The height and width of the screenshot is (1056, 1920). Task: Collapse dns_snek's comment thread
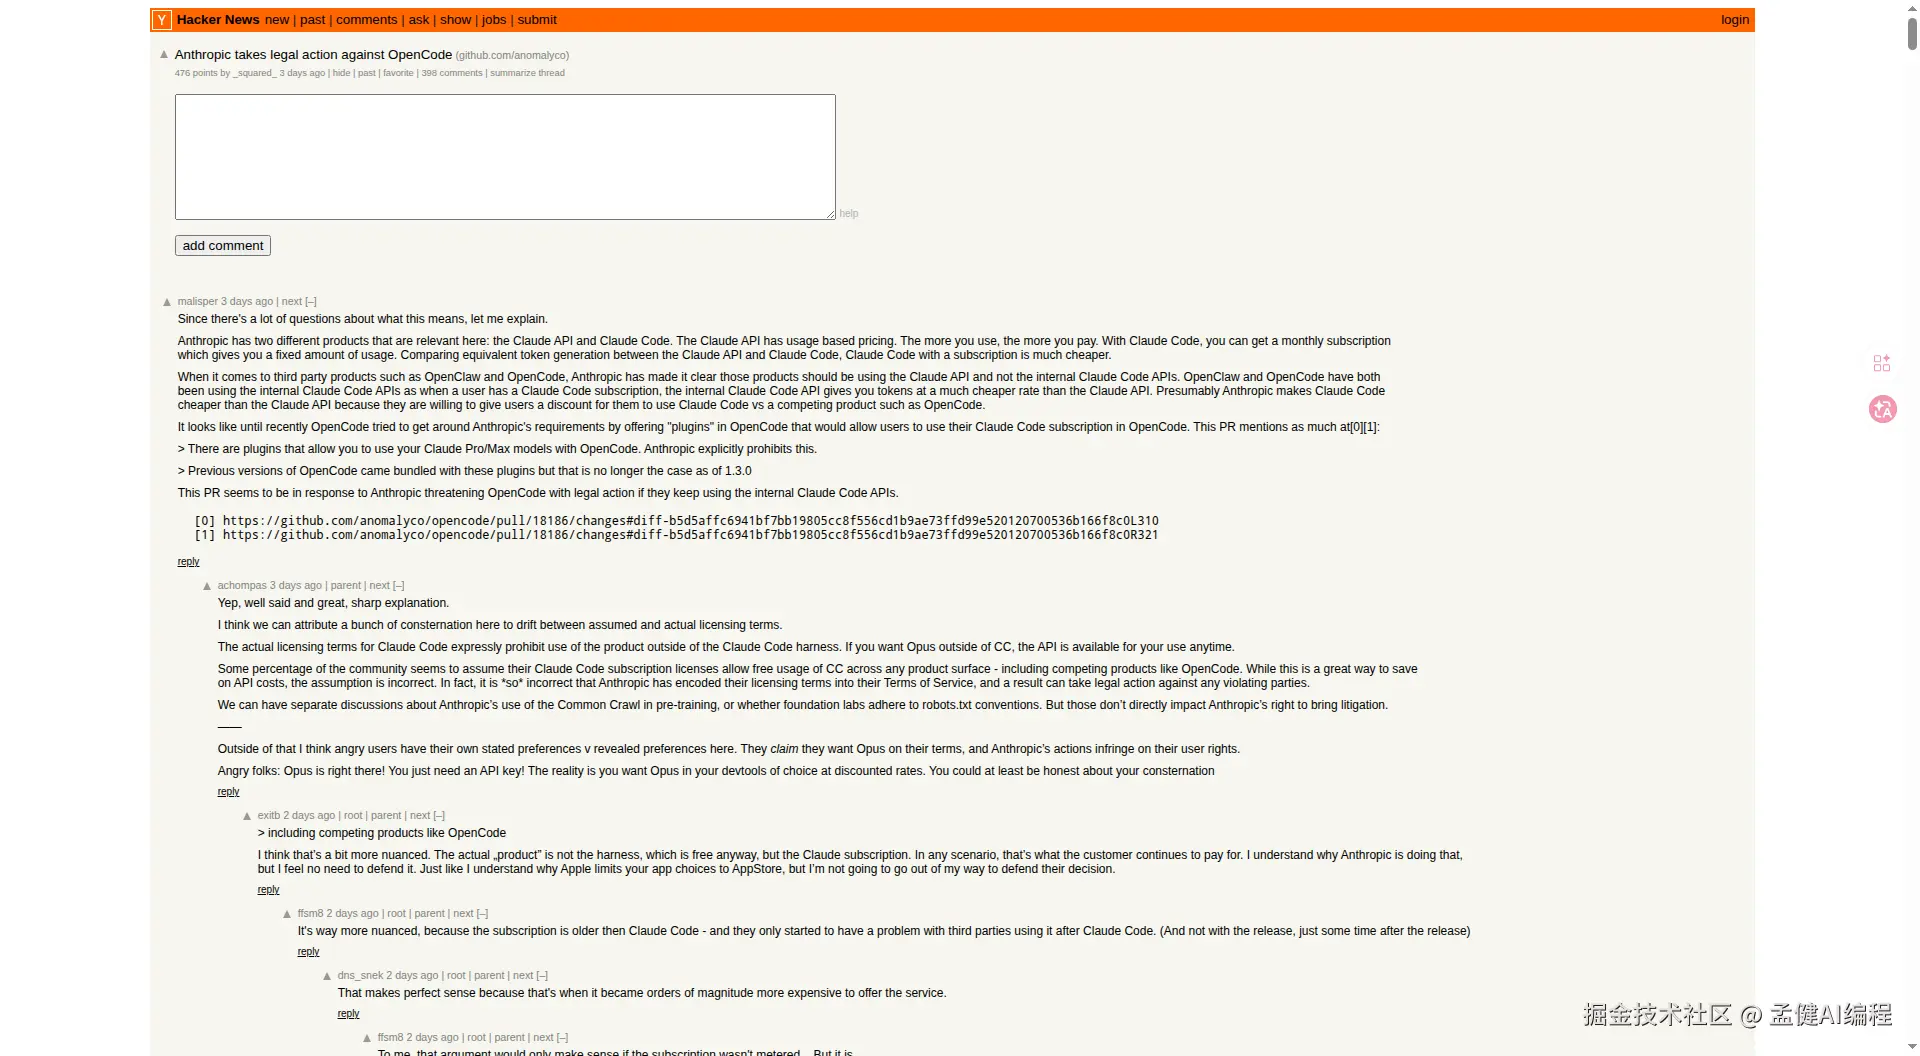[x=542, y=975]
